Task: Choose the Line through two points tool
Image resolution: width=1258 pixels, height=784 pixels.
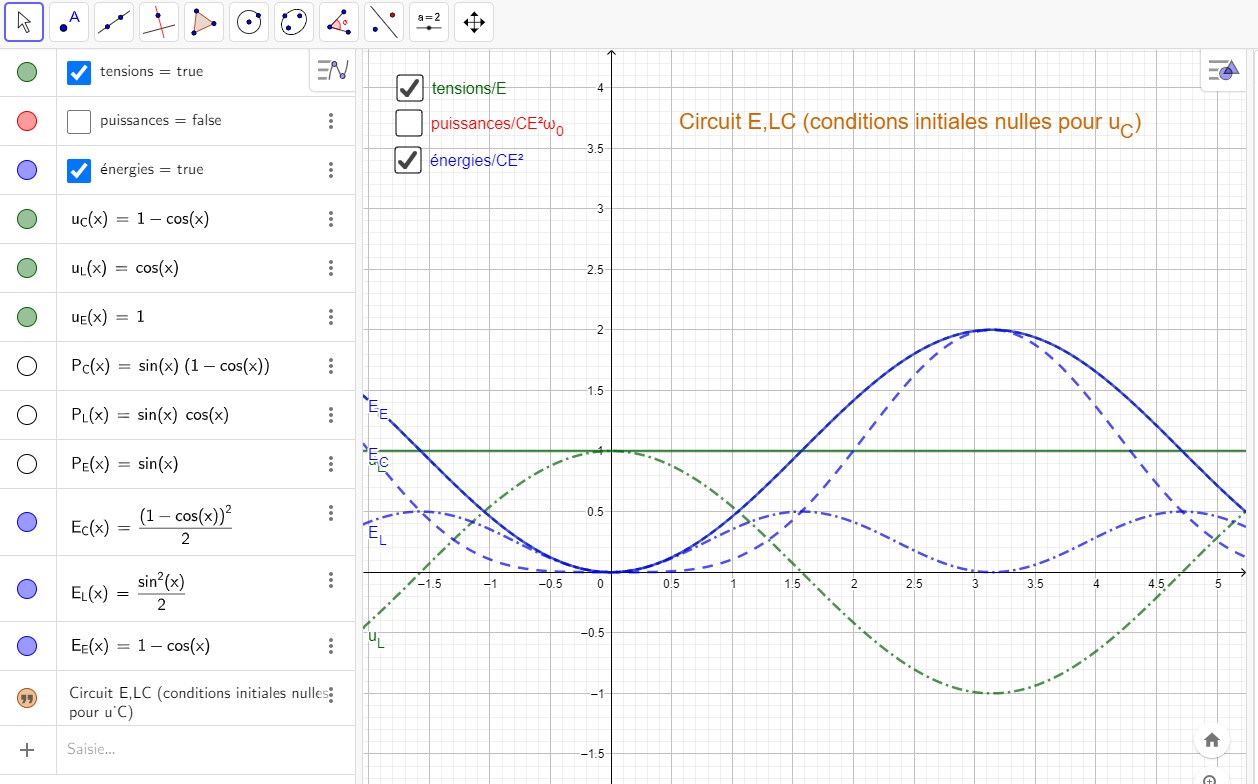Action: coord(114,22)
